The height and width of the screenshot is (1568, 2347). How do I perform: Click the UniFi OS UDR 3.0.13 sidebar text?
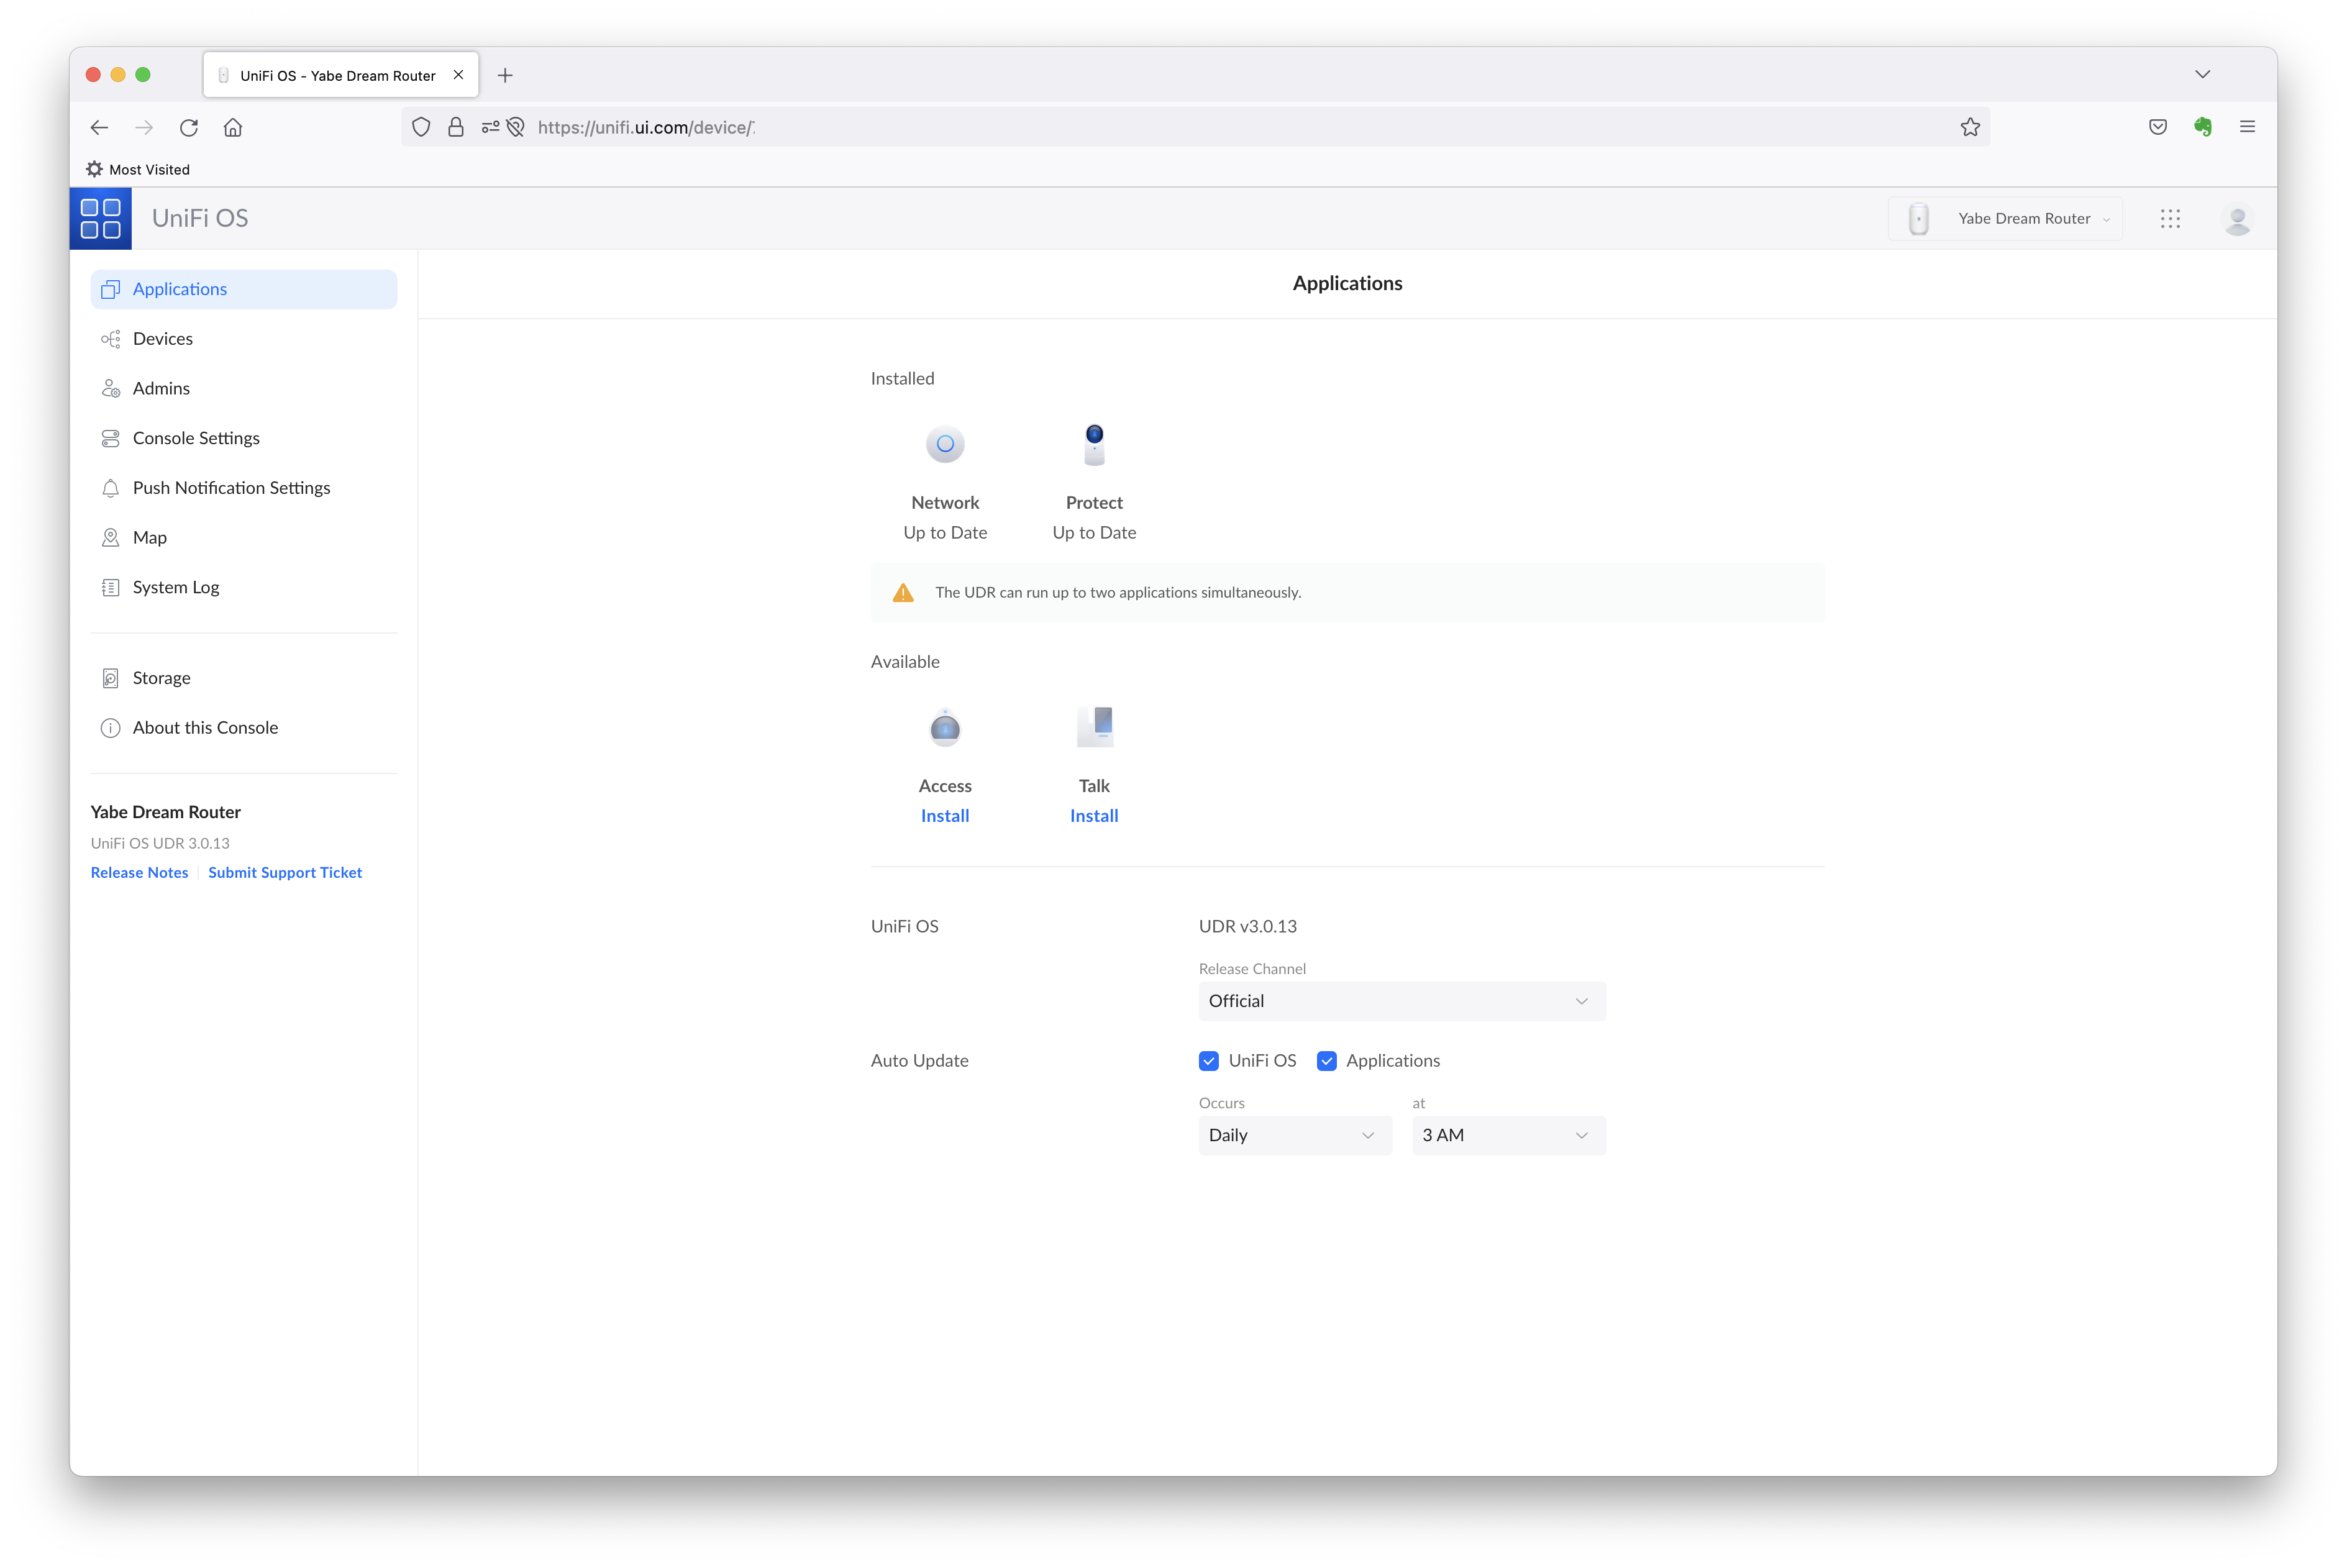(x=160, y=843)
